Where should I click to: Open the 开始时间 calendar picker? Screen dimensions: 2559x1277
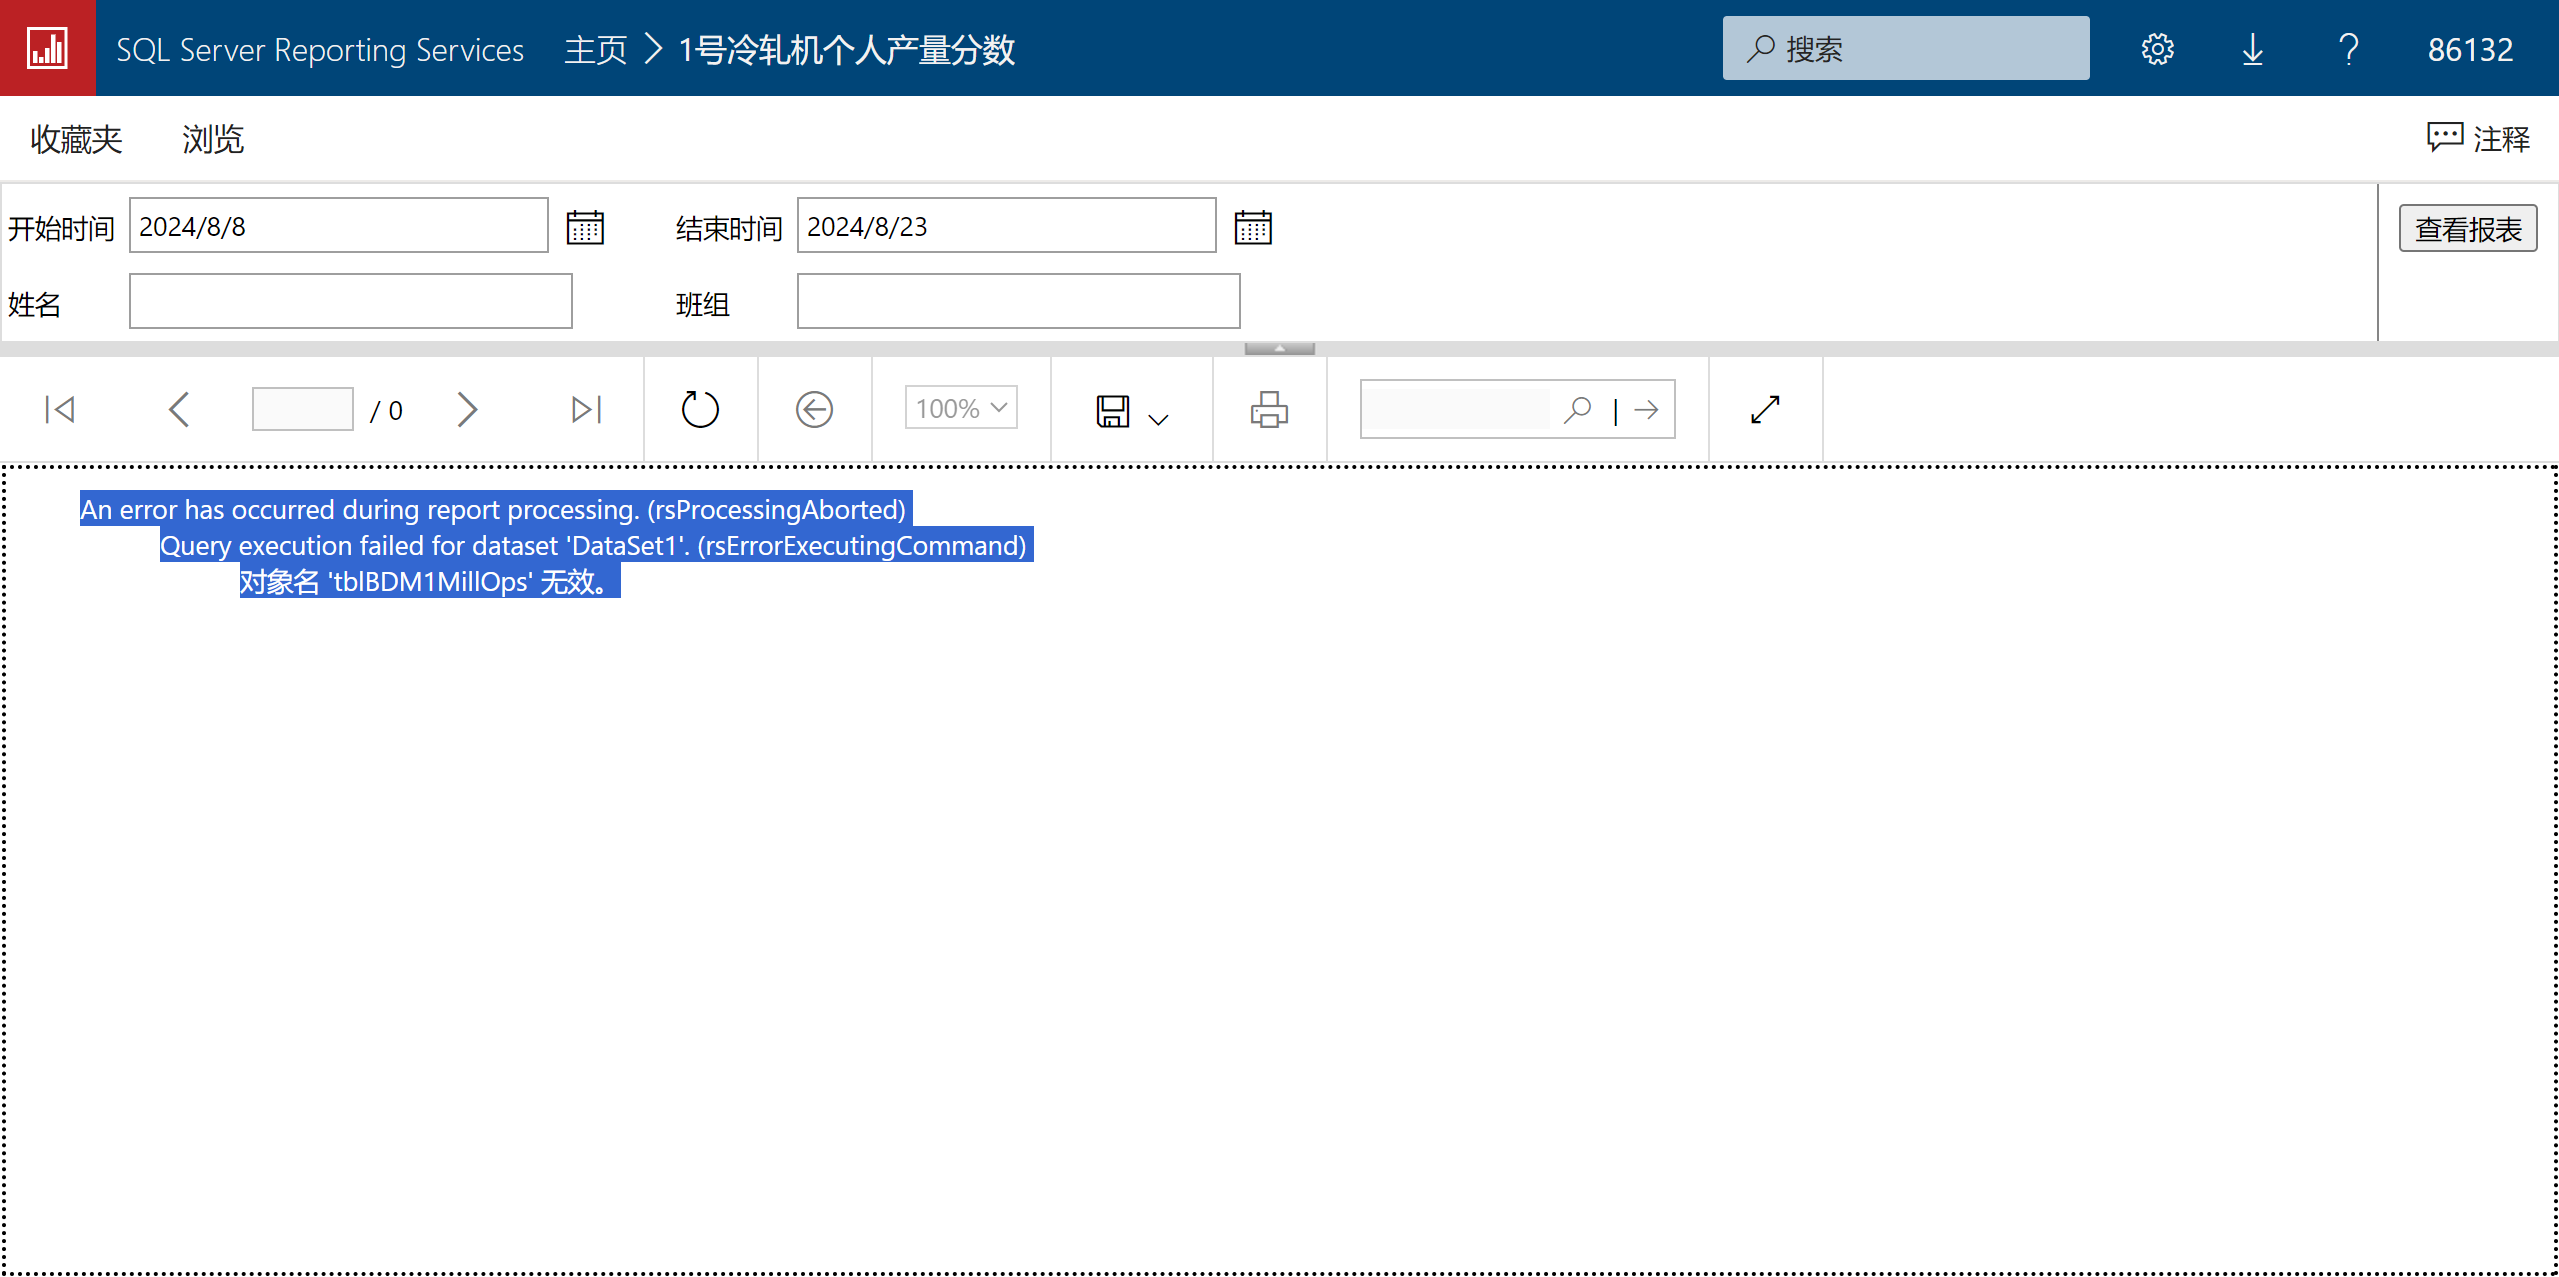[x=585, y=227]
